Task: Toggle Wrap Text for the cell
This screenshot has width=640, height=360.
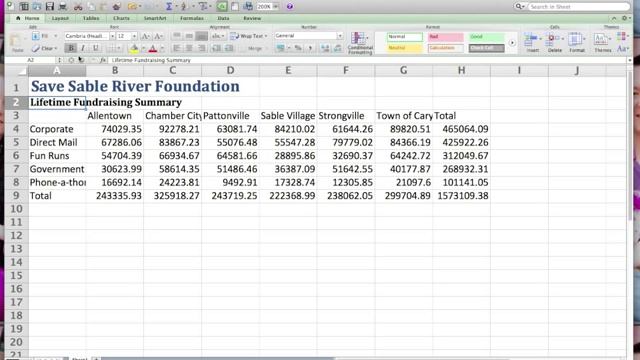Action: [x=249, y=36]
